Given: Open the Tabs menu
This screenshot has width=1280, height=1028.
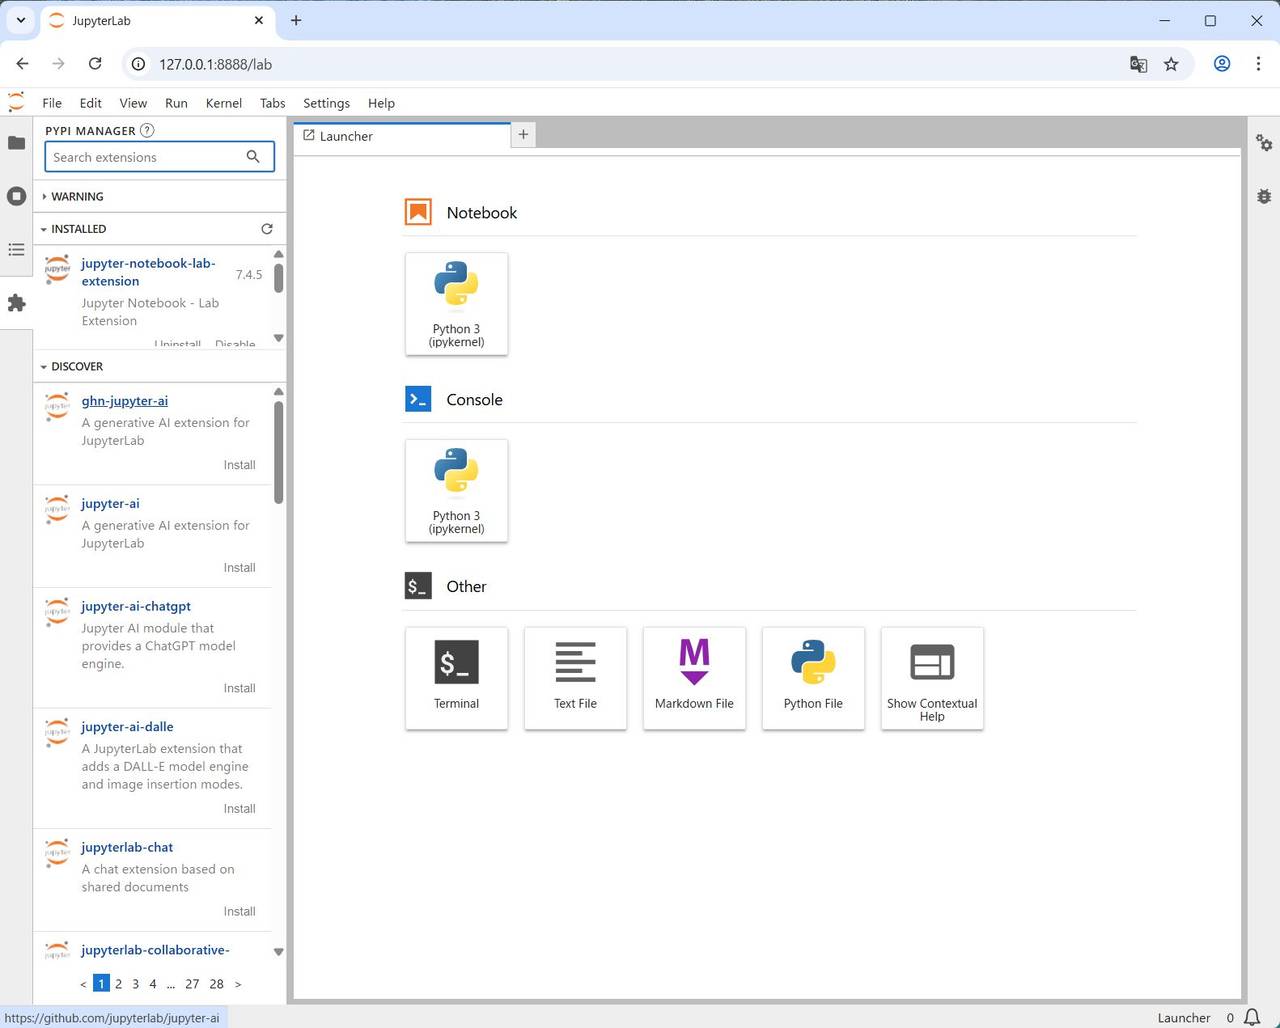Looking at the screenshot, I should click(272, 103).
